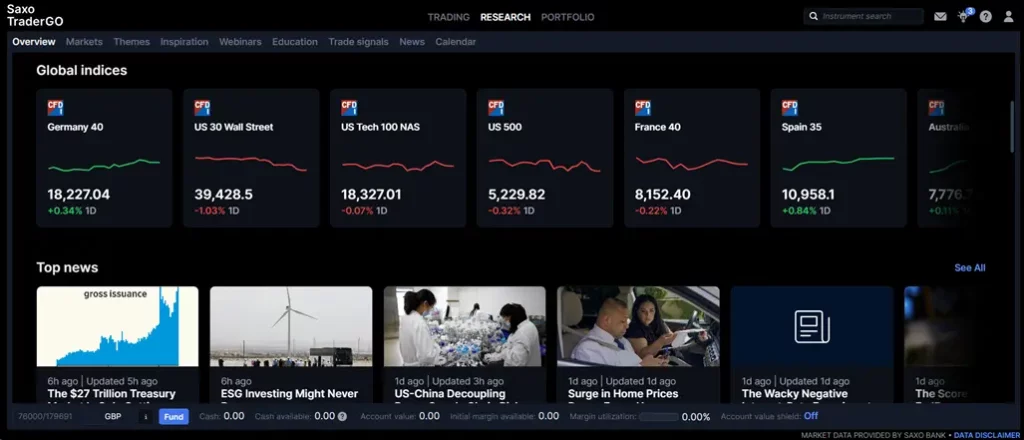Click the US 500 red sparkline chart
Image resolution: width=1024 pixels, height=440 pixels.
click(545, 165)
